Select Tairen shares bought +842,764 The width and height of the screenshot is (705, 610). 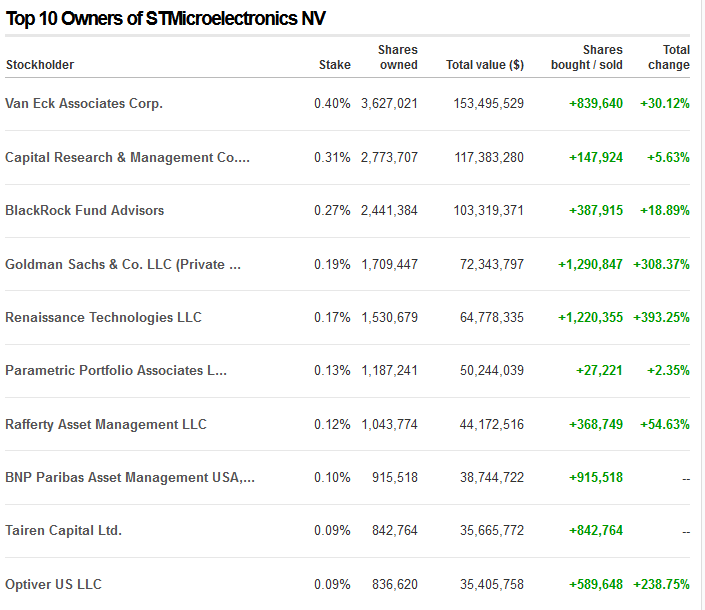(596, 530)
